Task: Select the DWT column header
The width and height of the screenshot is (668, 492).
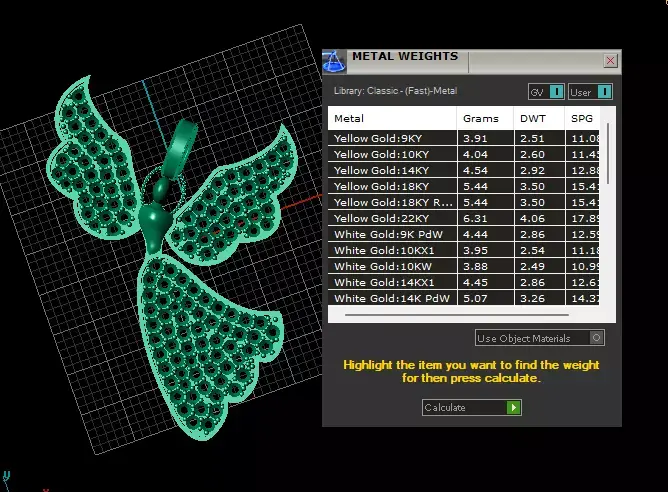Action: coord(539,118)
